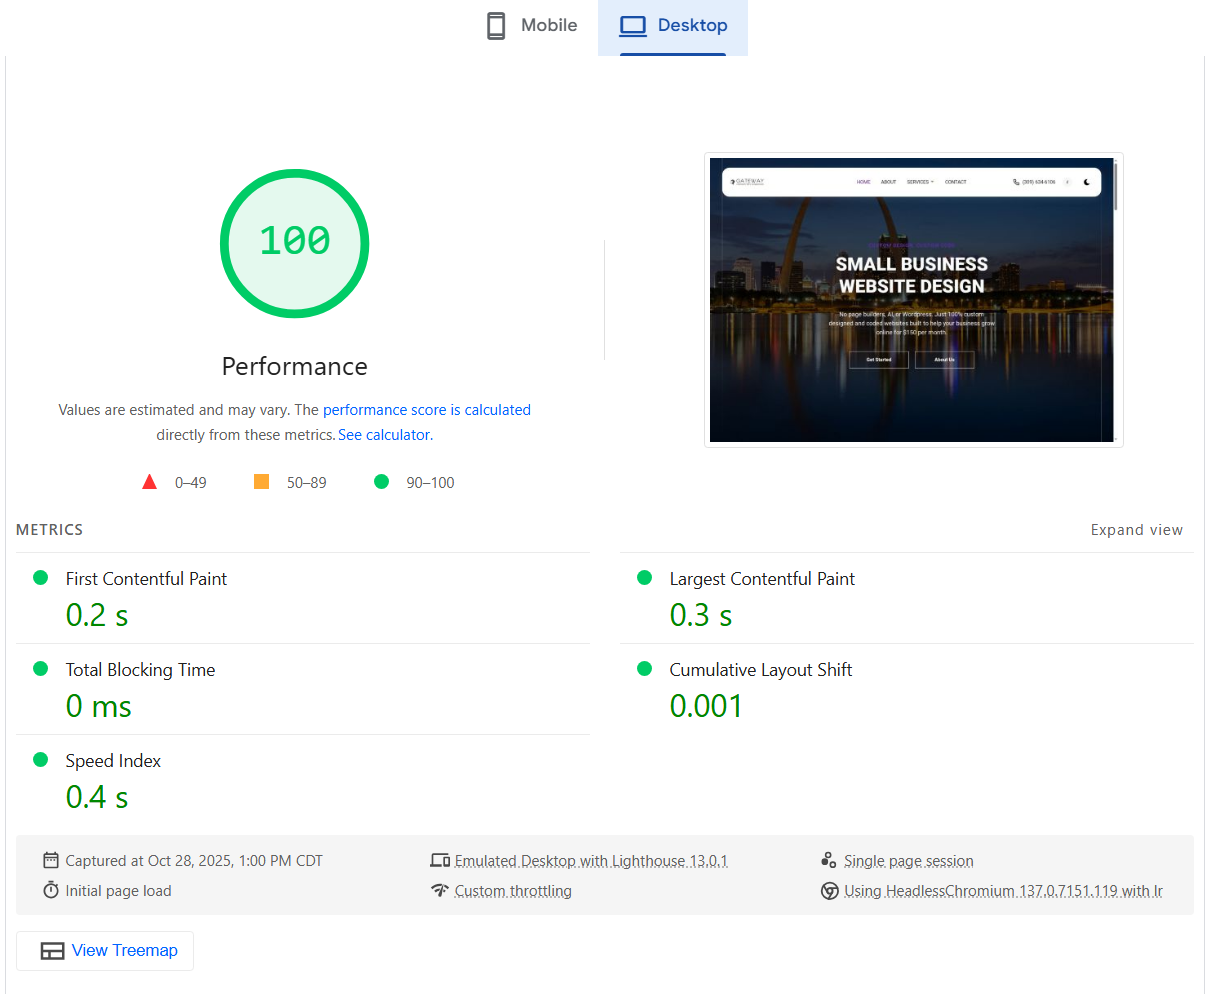Click the See calculator link
The image size is (1206, 994).
point(384,434)
